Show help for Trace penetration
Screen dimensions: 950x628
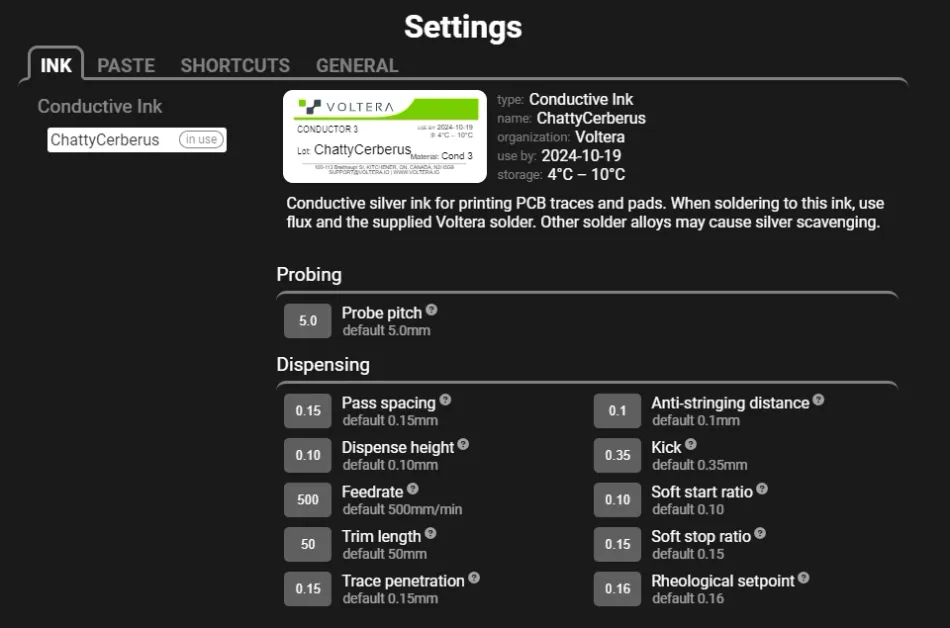point(474,578)
